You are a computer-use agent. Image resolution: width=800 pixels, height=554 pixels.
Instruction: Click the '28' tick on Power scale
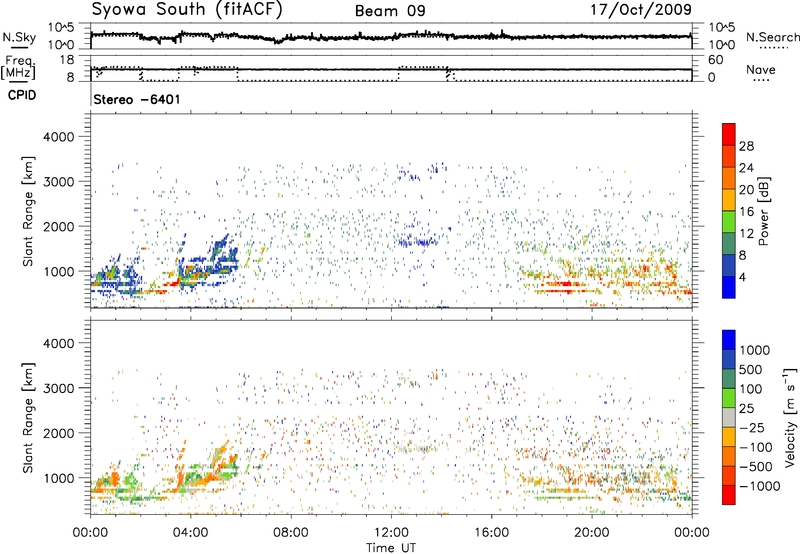[x=746, y=146]
